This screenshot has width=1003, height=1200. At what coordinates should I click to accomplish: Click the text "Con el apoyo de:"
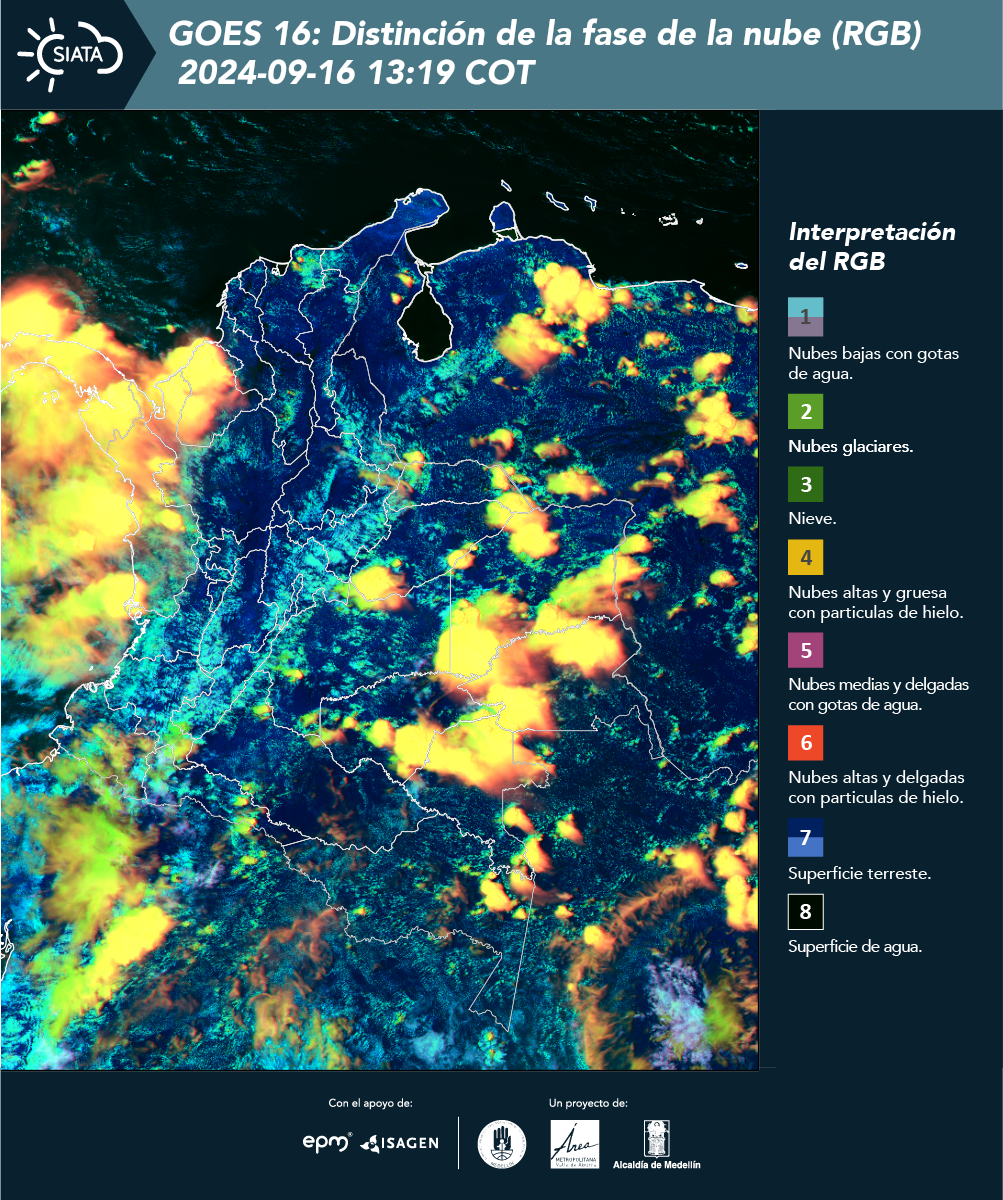tap(370, 1103)
